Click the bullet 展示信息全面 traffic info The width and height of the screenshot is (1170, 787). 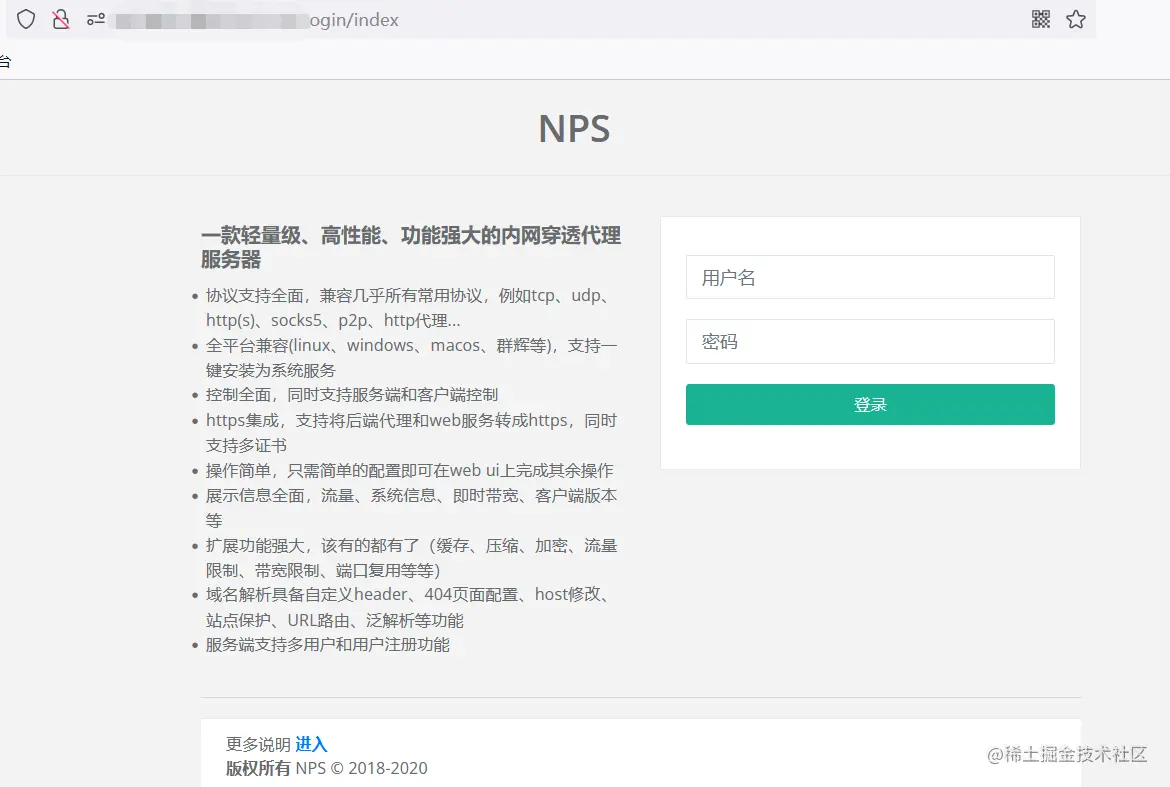point(411,508)
